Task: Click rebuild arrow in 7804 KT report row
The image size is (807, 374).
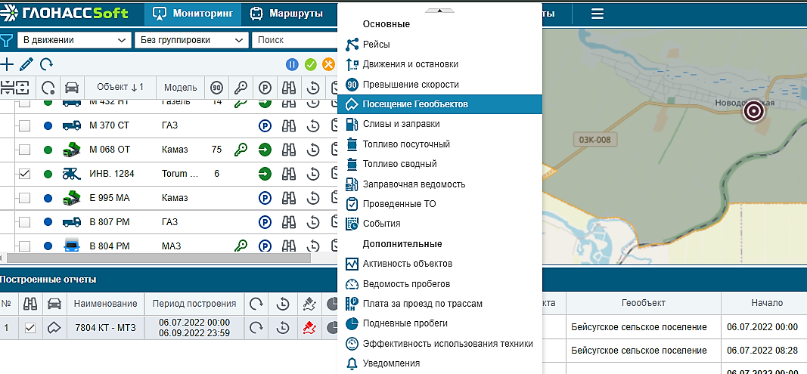Action: (x=256, y=327)
